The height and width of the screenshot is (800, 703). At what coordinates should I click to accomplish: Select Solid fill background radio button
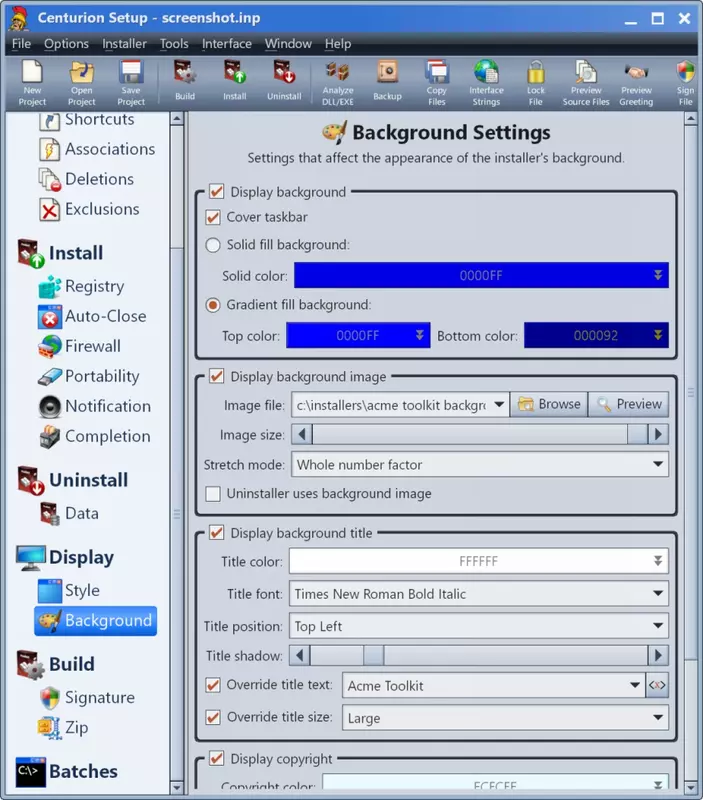tap(213, 245)
